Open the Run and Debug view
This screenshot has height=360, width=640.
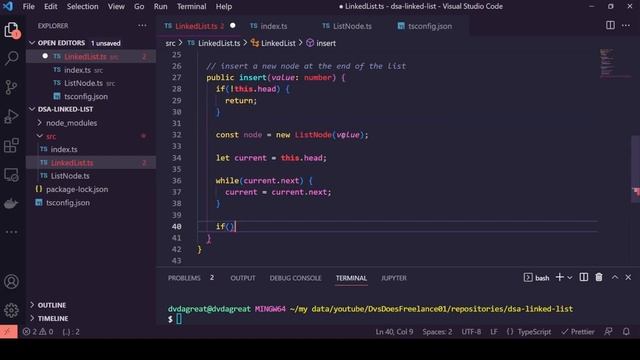pos(11,116)
